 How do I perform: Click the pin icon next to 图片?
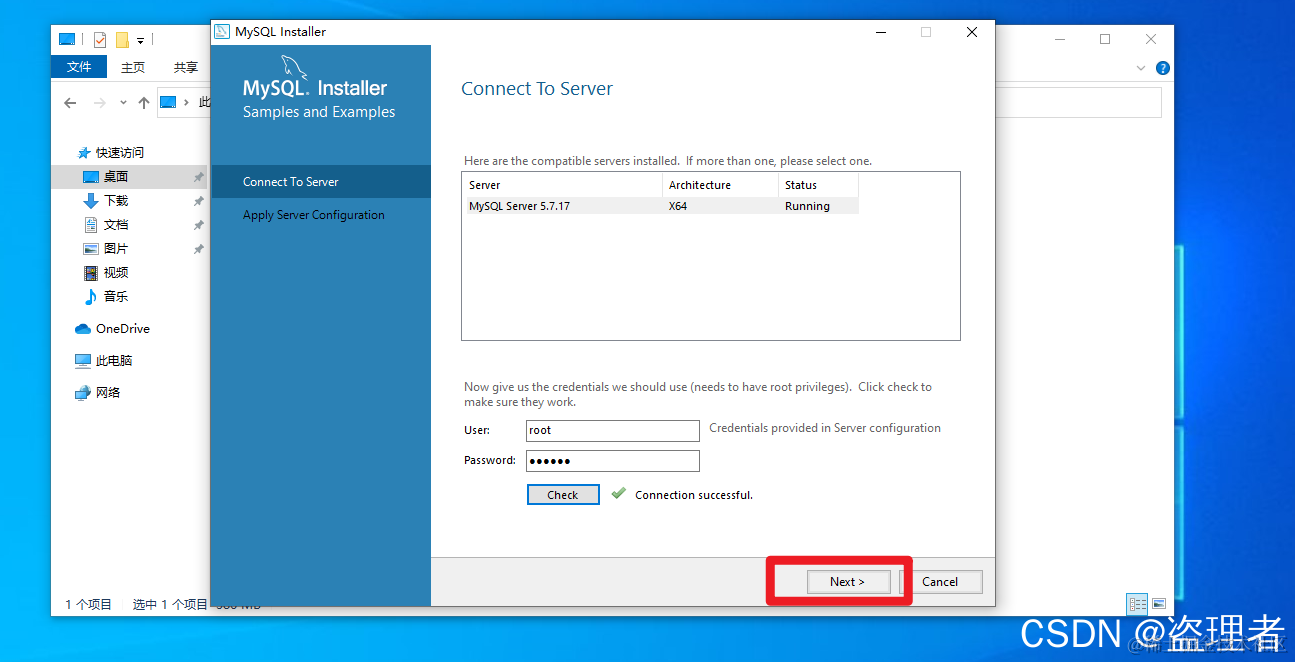[x=198, y=249]
